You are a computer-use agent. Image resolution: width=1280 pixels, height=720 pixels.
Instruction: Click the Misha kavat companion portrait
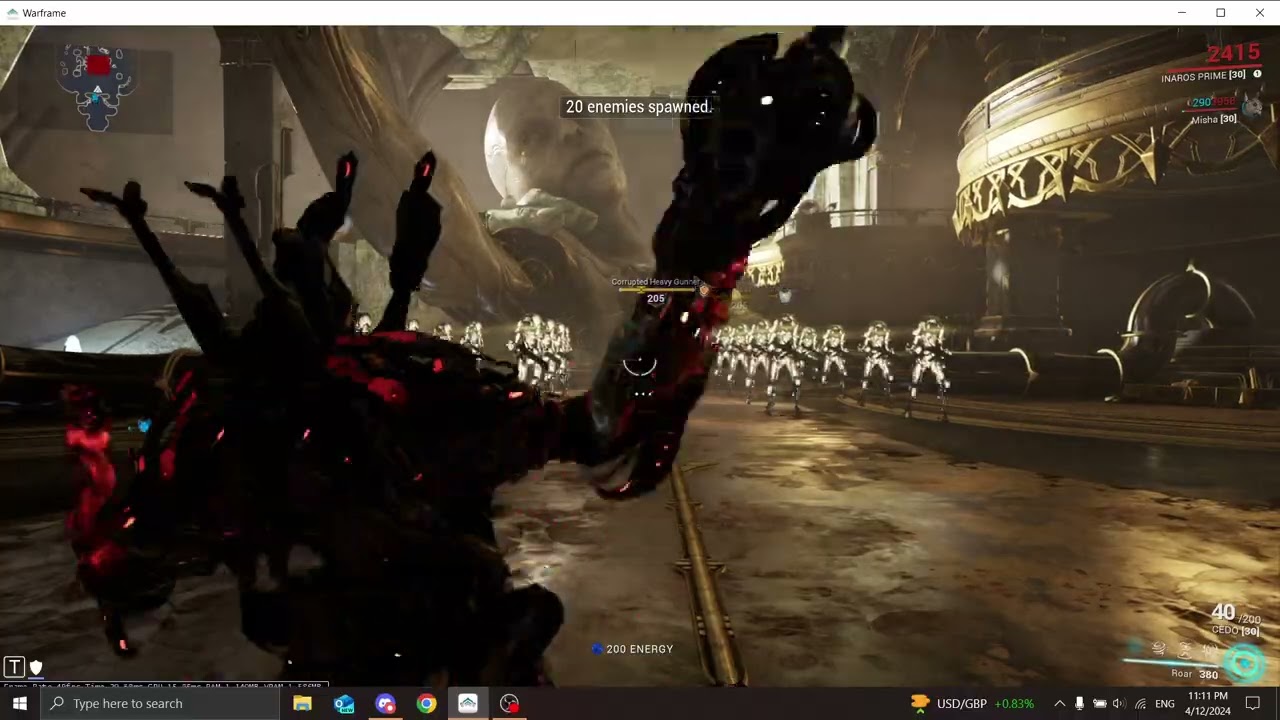pyautogui.click(x=1254, y=106)
